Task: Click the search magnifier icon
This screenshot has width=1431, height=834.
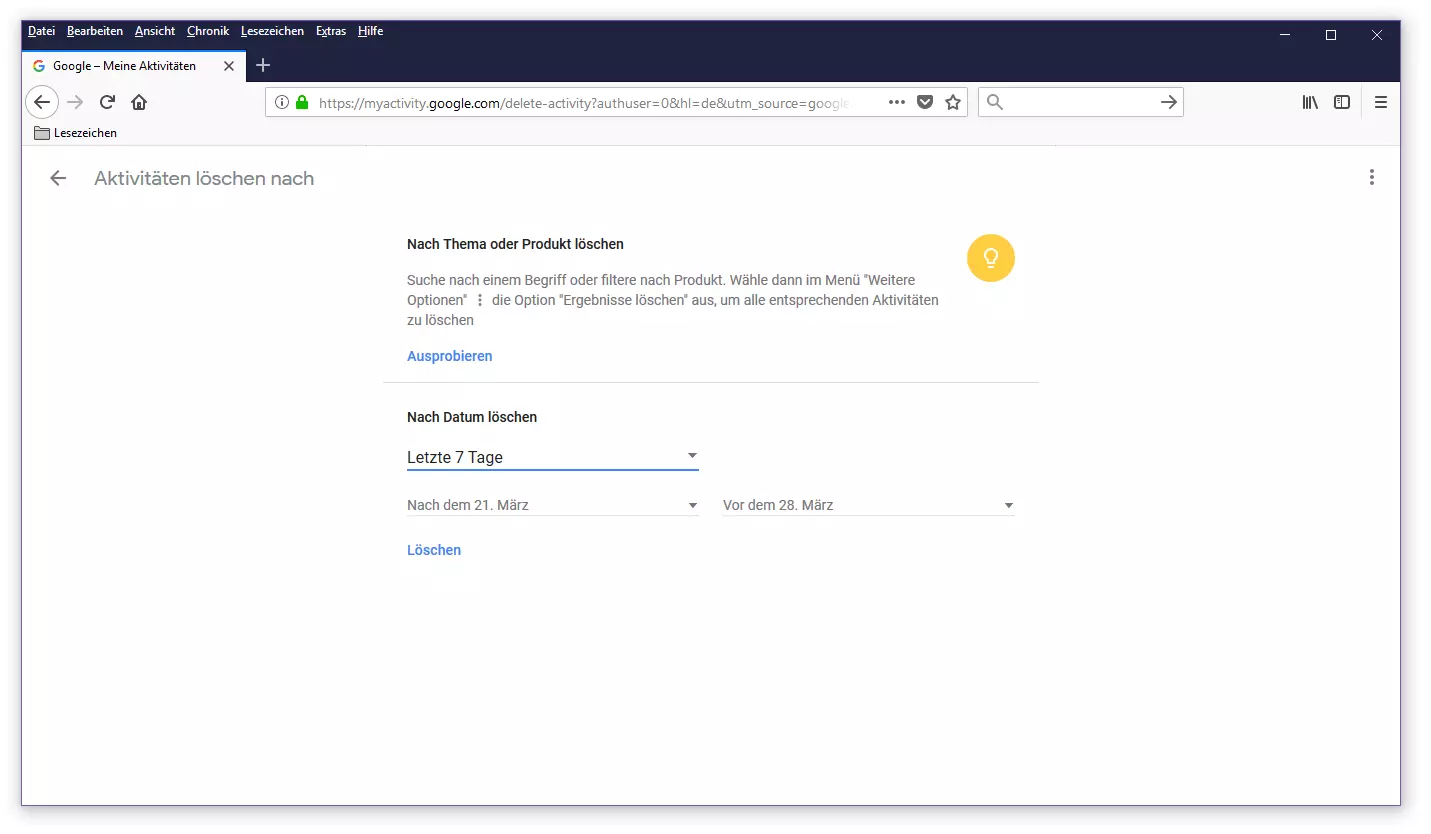Action: pos(995,102)
